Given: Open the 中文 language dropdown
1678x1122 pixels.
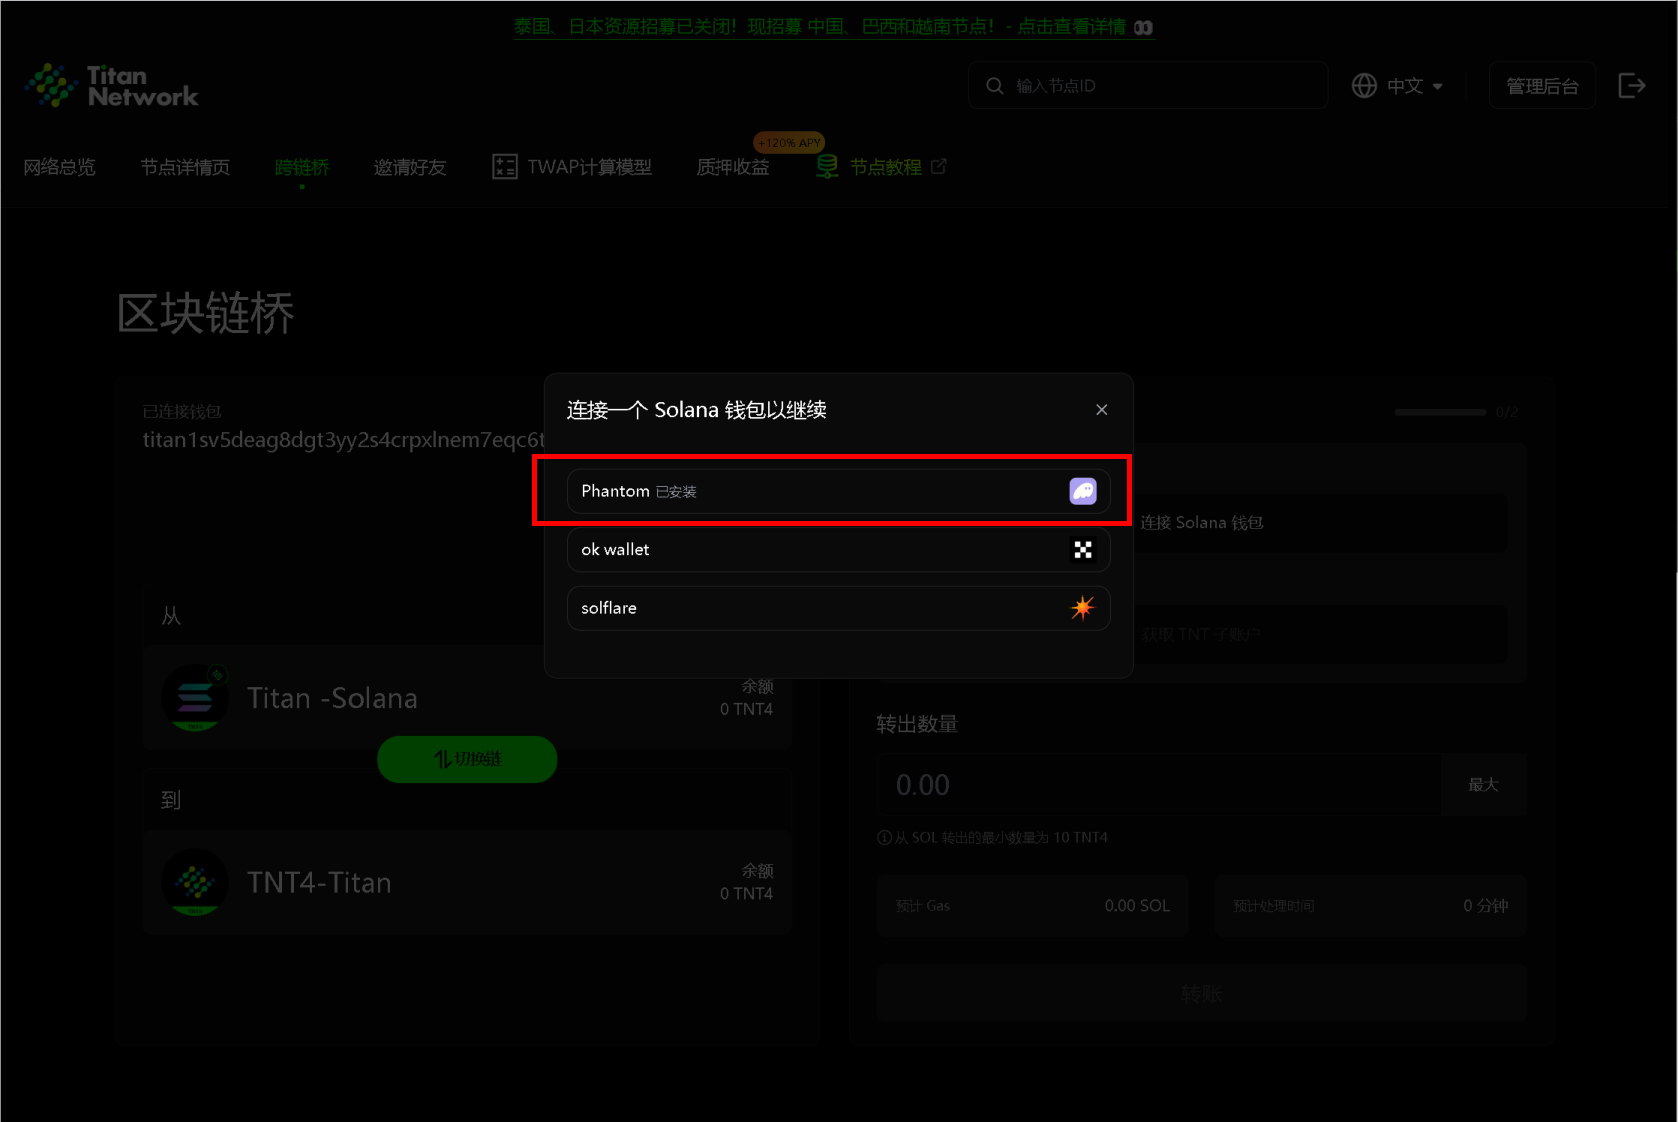Looking at the screenshot, I should click(1414, 86).
